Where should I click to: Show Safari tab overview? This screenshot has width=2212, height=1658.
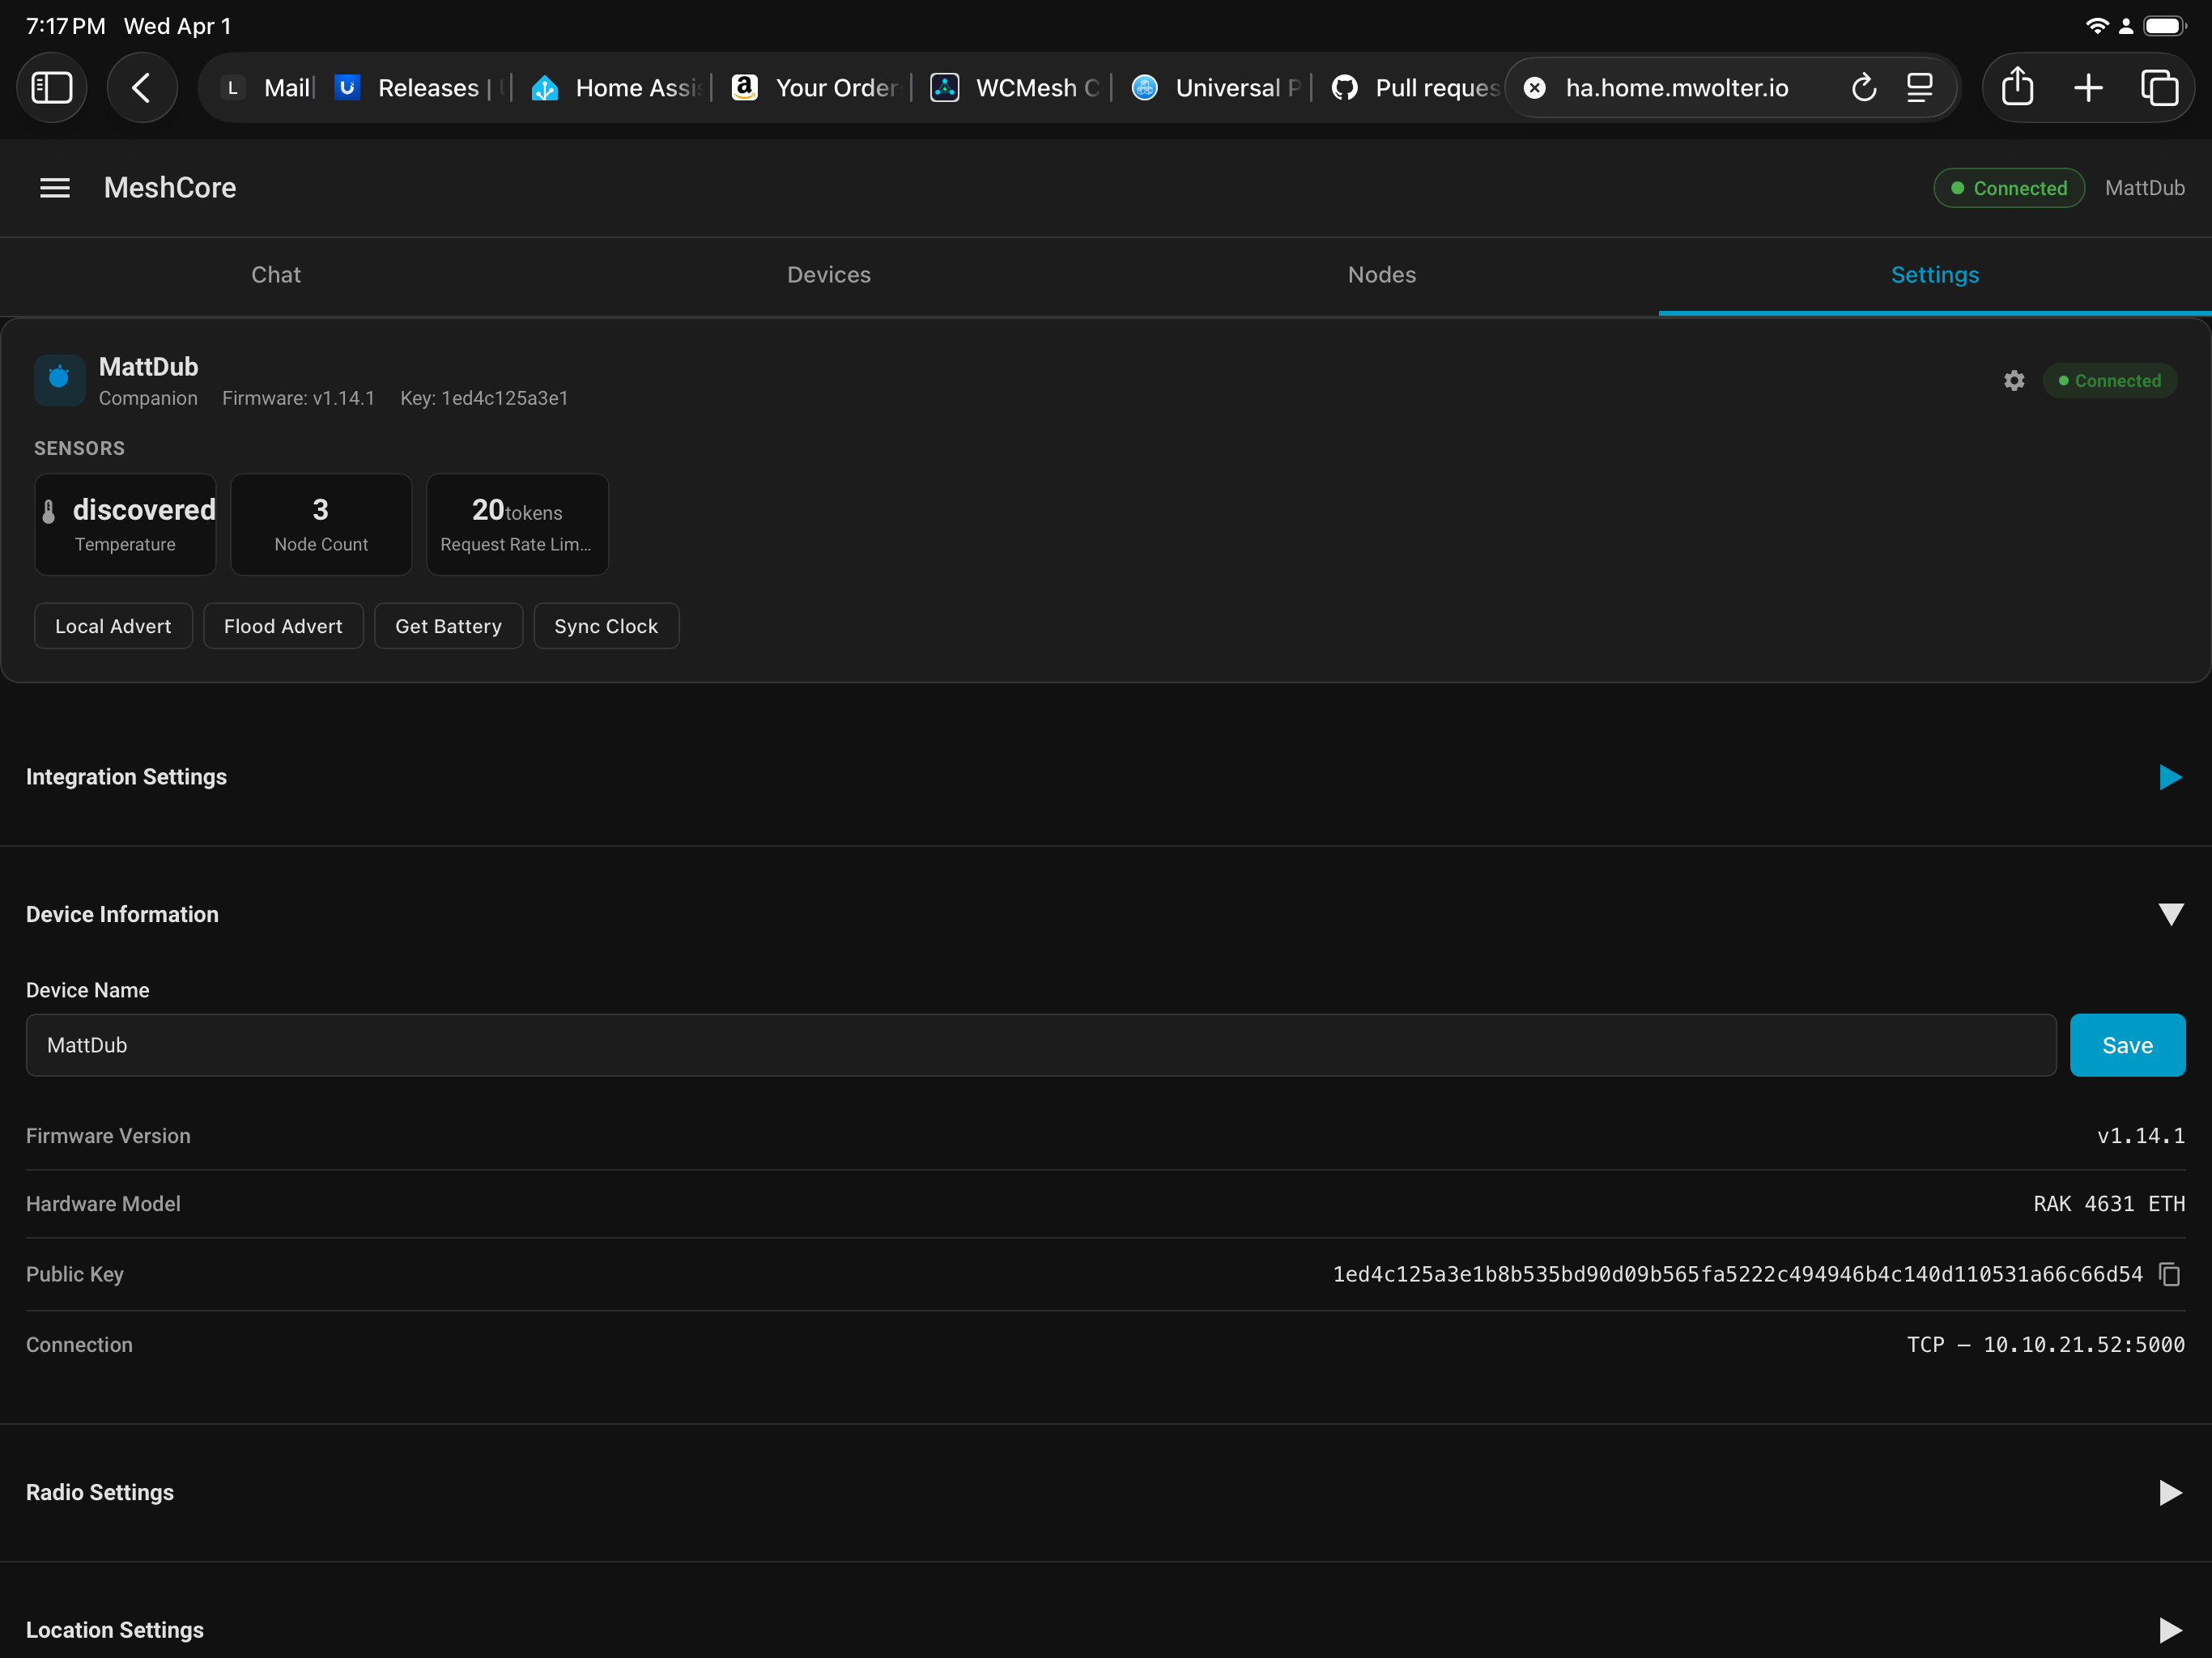tap(2159, 88)
